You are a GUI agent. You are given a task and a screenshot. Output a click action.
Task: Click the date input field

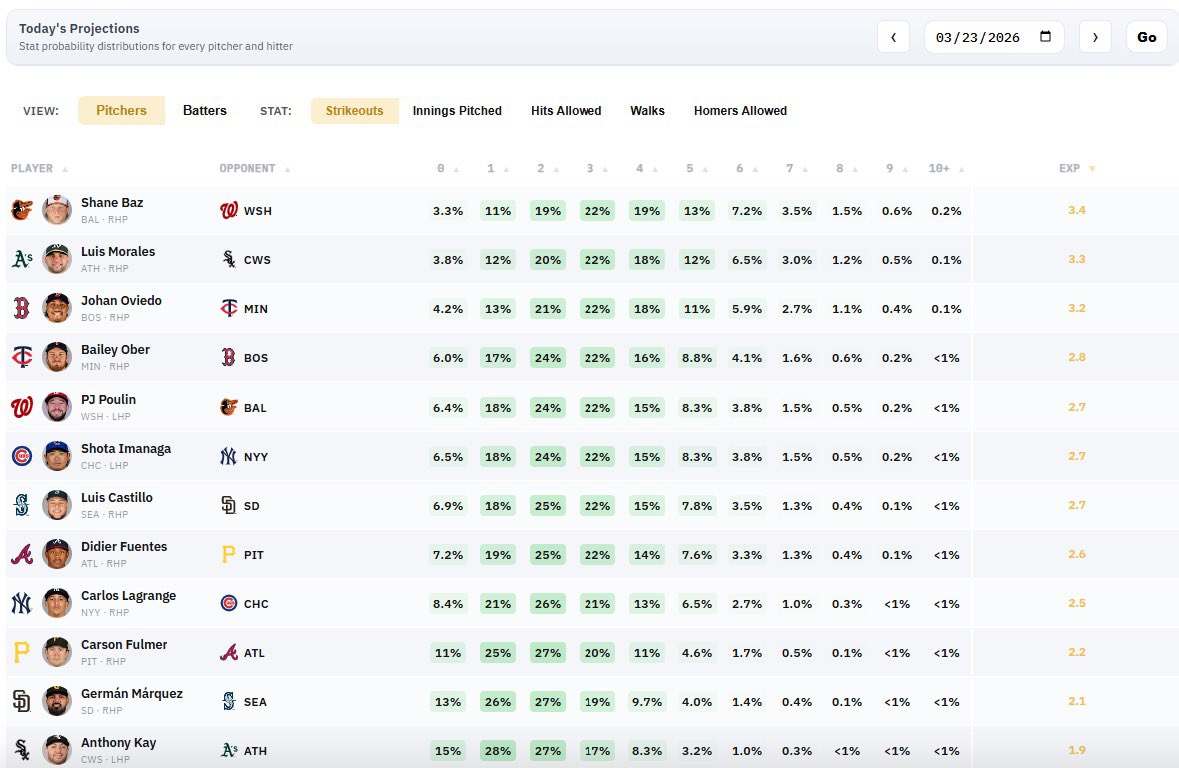point(980,37)
